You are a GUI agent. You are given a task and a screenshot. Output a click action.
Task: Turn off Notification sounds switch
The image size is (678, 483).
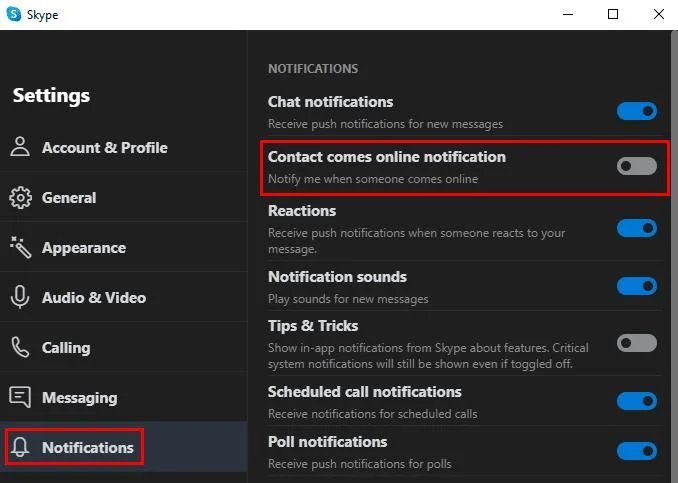coord(636,286)
